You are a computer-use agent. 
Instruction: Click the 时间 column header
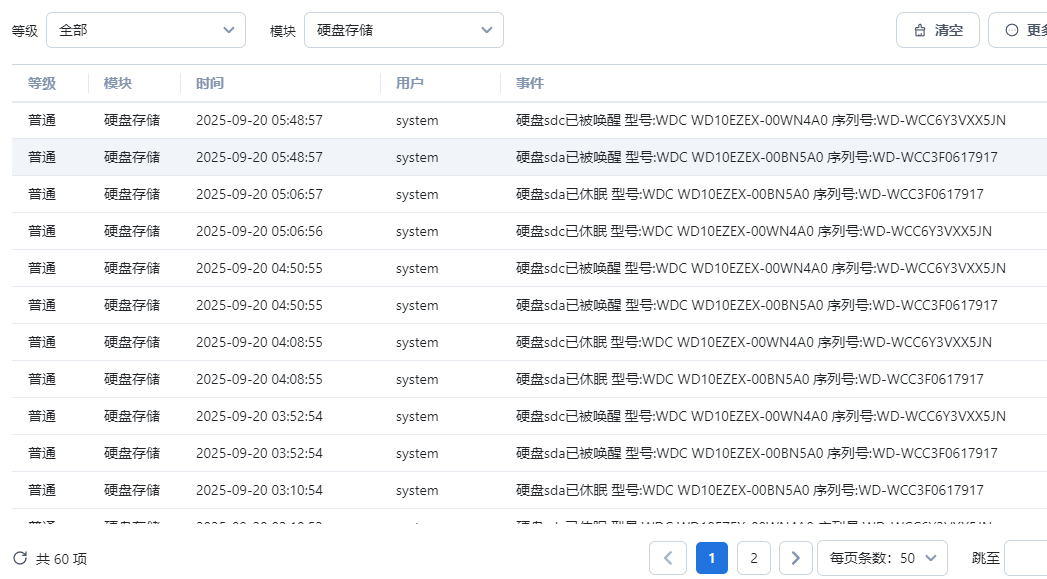(210, 83)
